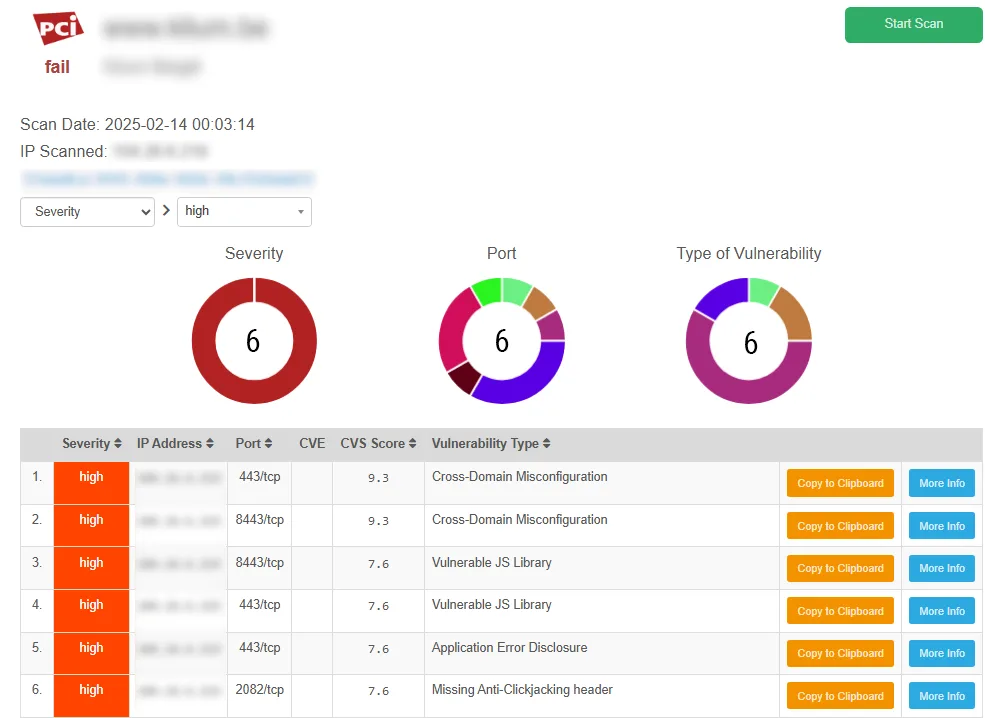Copy row 3 Vulnerable JS Library to clipboard
Screen dimensions: 985x718
pyautogui.click(x=840, y=568)
